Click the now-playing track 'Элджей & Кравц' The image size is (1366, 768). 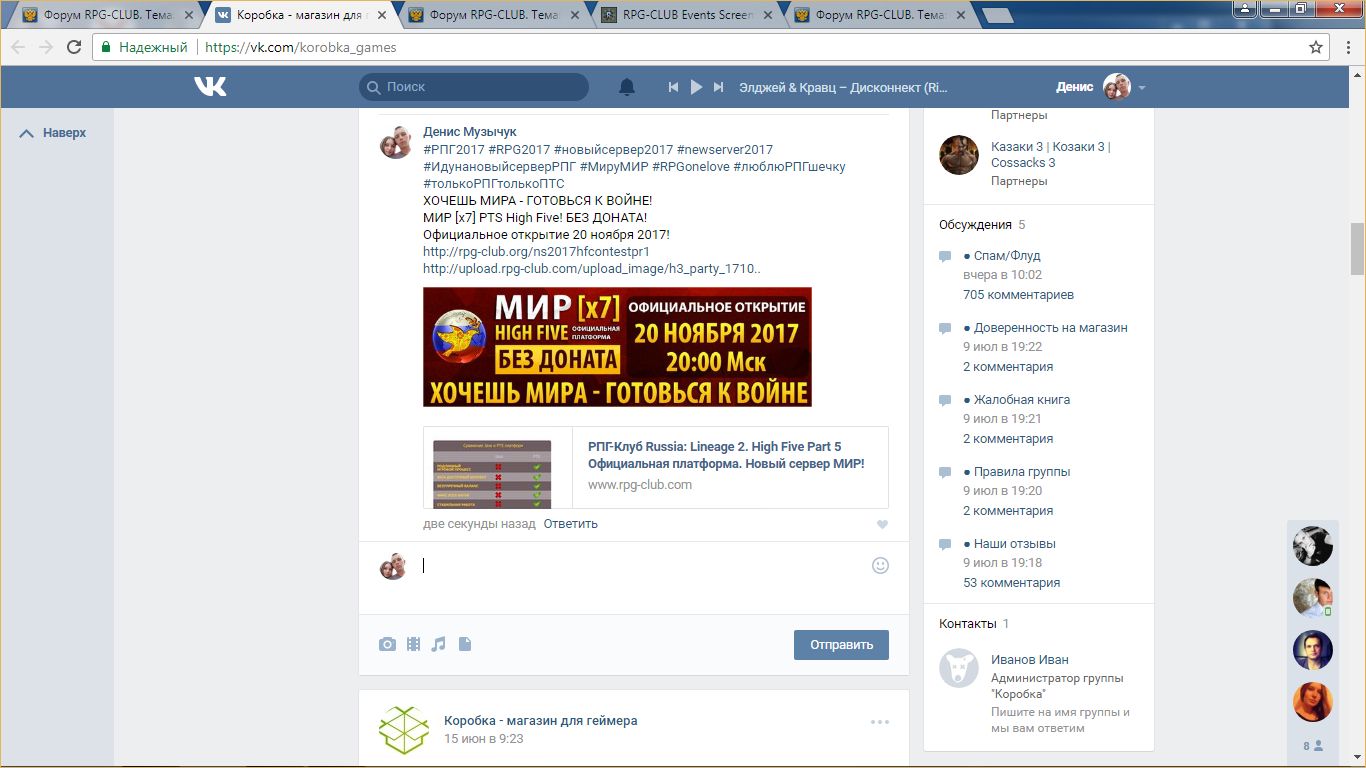[x=843, y=87]
